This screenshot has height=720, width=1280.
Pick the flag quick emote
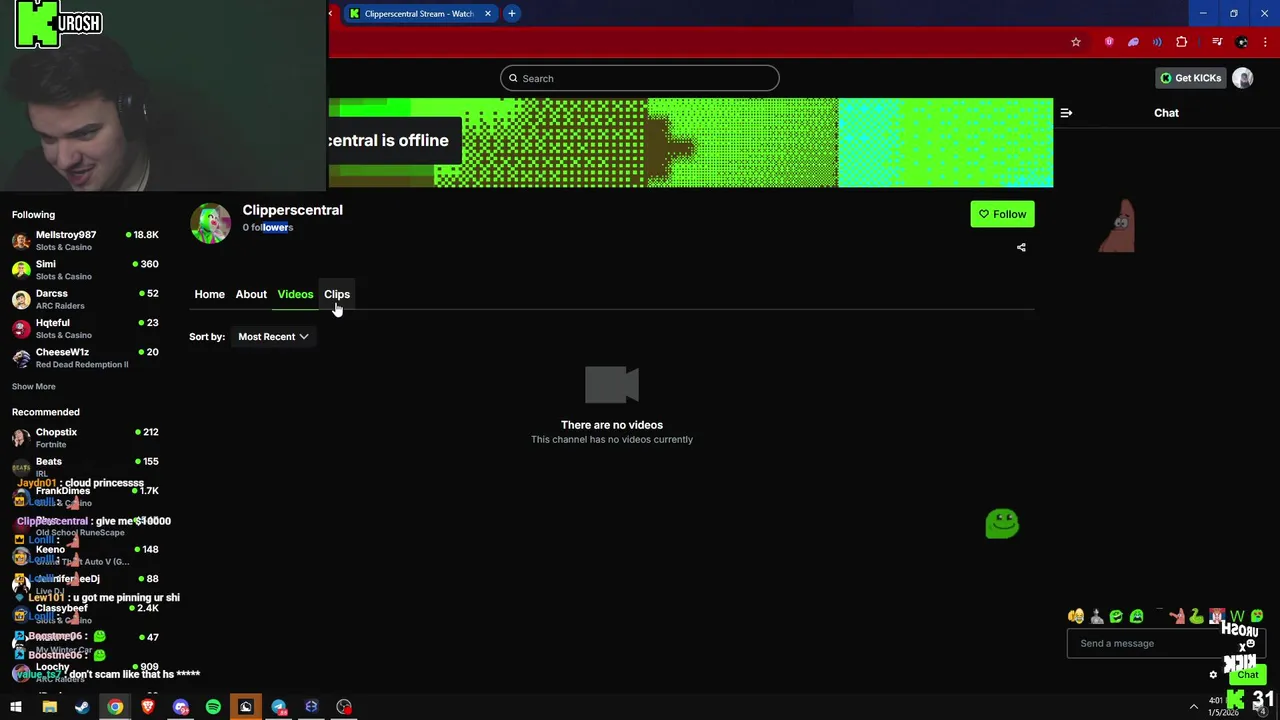point(1216,617)
